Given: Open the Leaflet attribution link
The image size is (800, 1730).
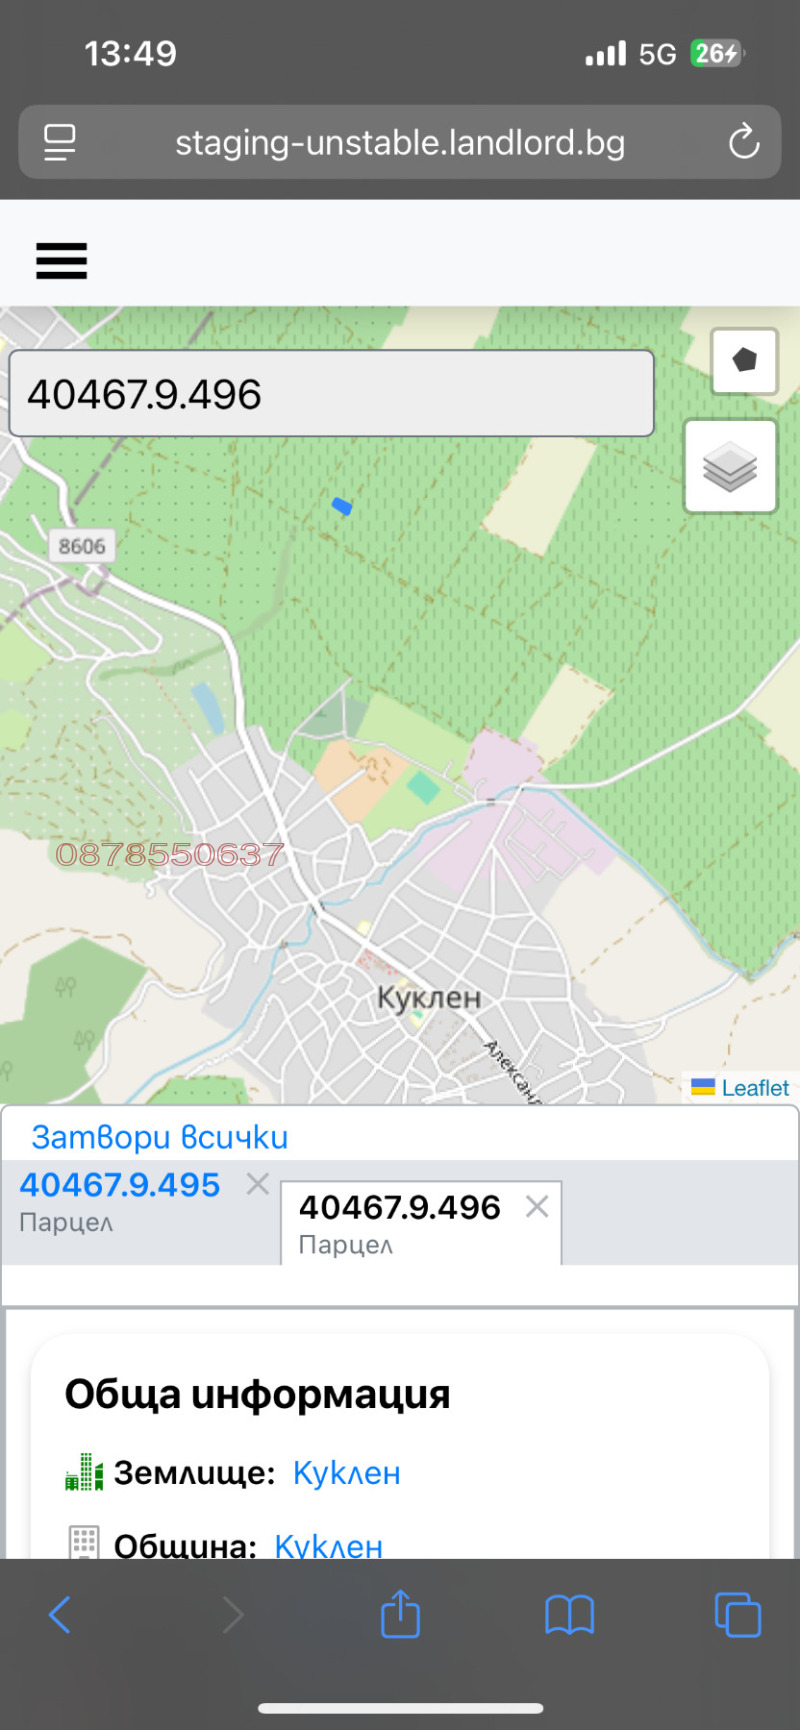Looking at the screenshot, I should pos(755,1088).
